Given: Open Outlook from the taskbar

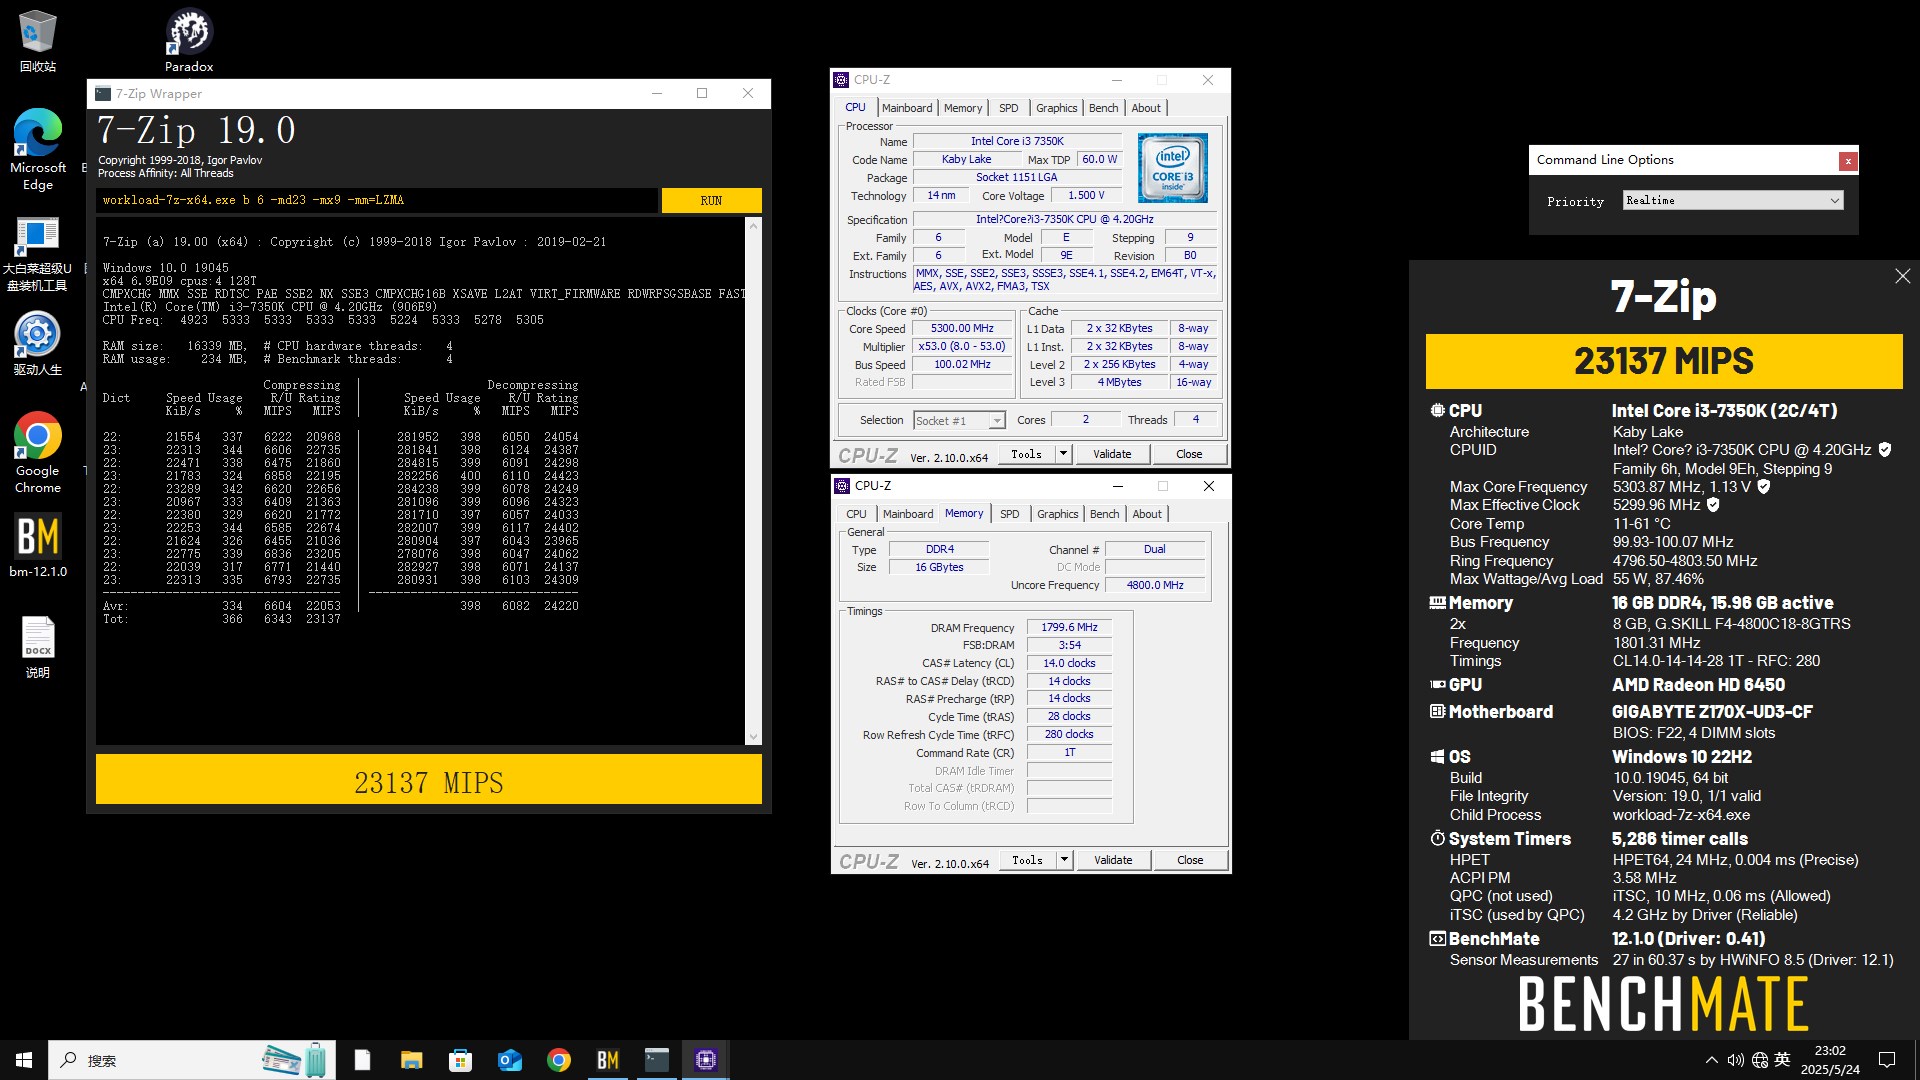Looking at the screenshot, I should [x=509, y=1060].
